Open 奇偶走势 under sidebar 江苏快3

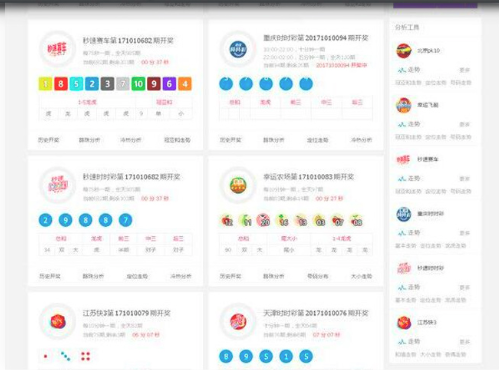456,354
